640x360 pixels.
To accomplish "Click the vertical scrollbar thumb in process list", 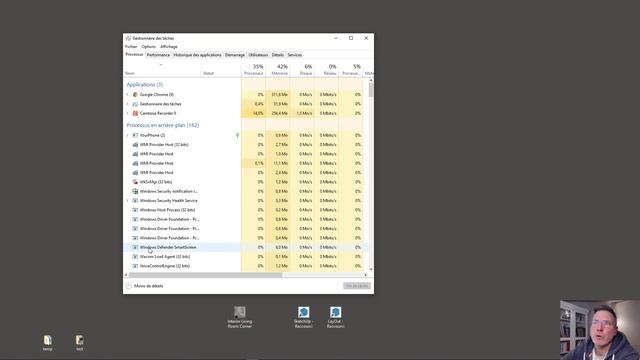I will pos(371,90).
